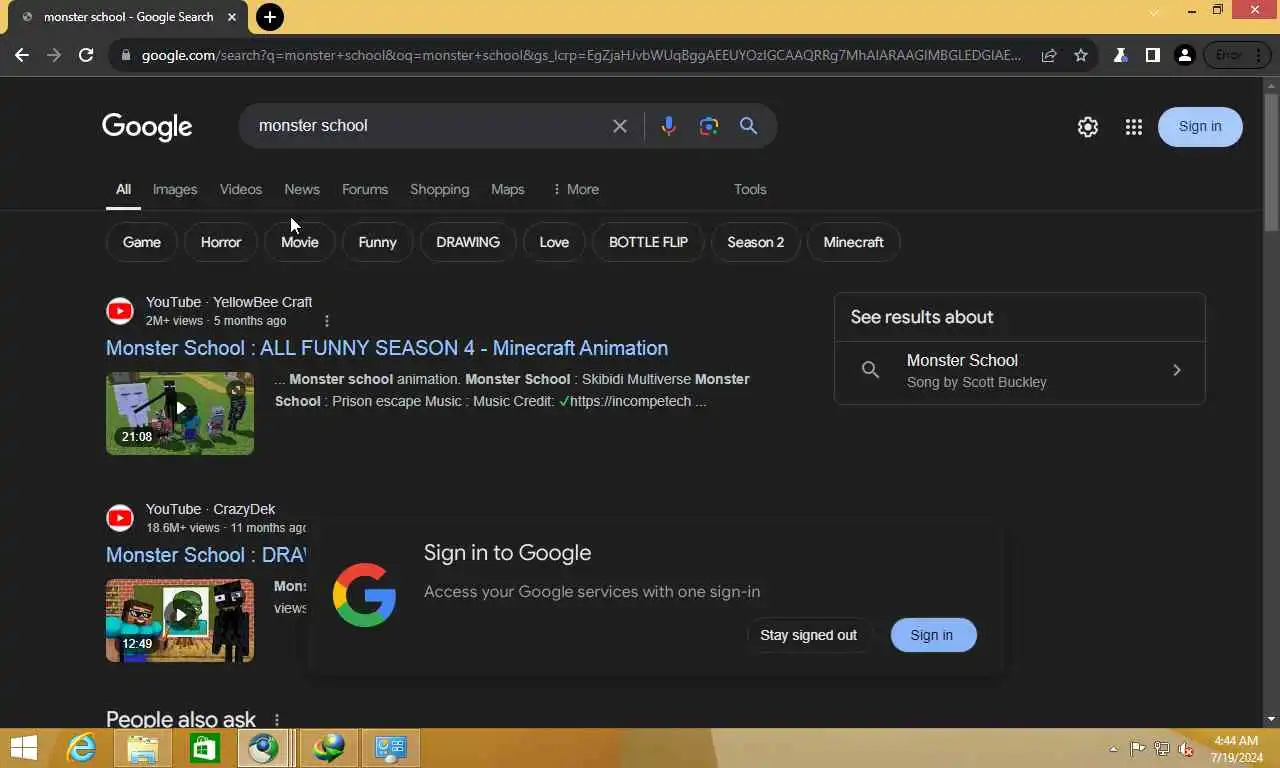This screenshot has height=768, width=1280.
Task: Click the Error update button
Action: 1236,55
